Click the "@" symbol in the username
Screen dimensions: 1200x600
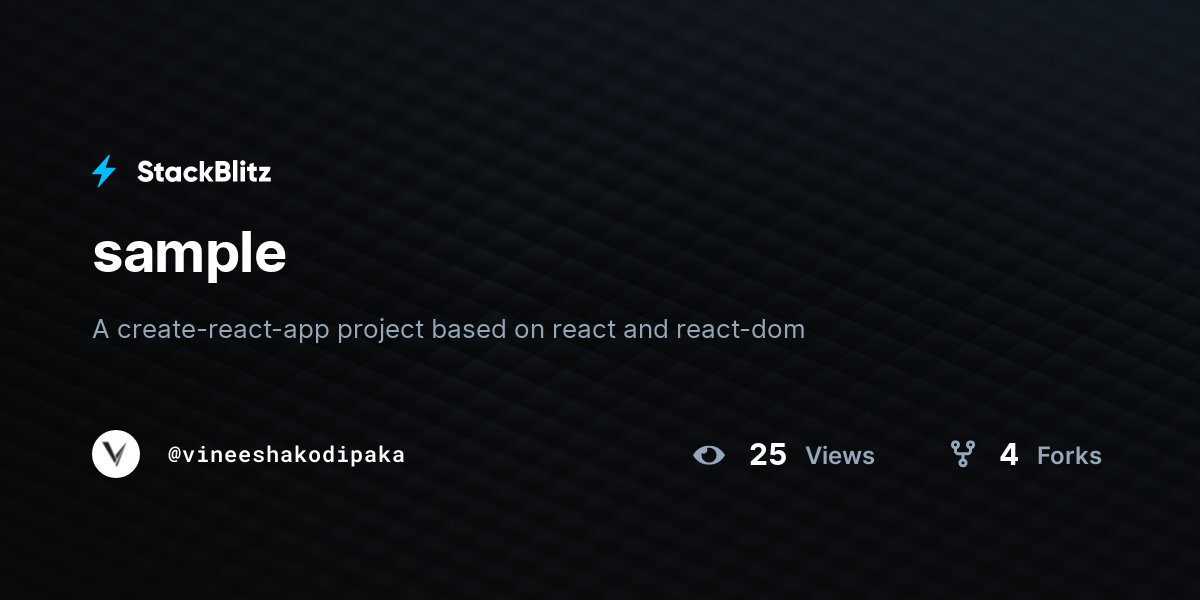coord(174,455)
